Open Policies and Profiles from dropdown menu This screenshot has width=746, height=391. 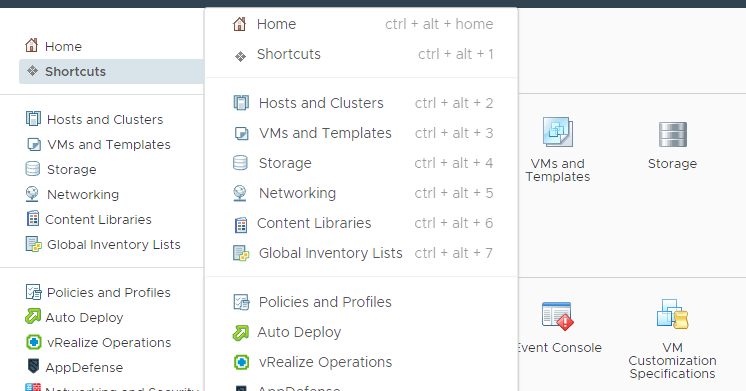363,302
